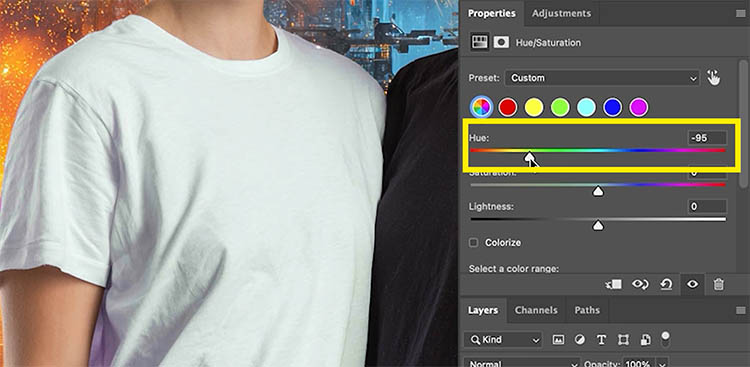Open the Paths tab
Screen dimensions: 750x367
coord(587,310)
